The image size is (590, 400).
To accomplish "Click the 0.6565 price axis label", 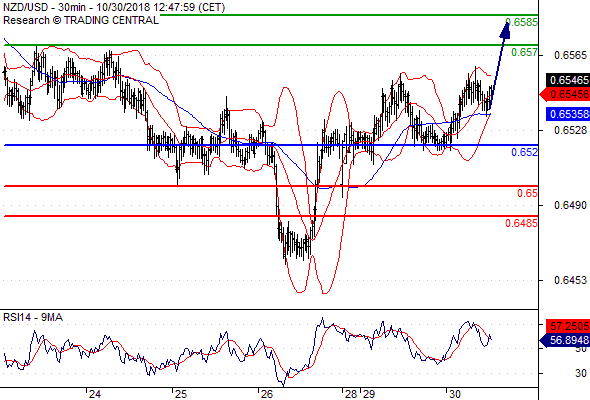I will pos(570,55).
